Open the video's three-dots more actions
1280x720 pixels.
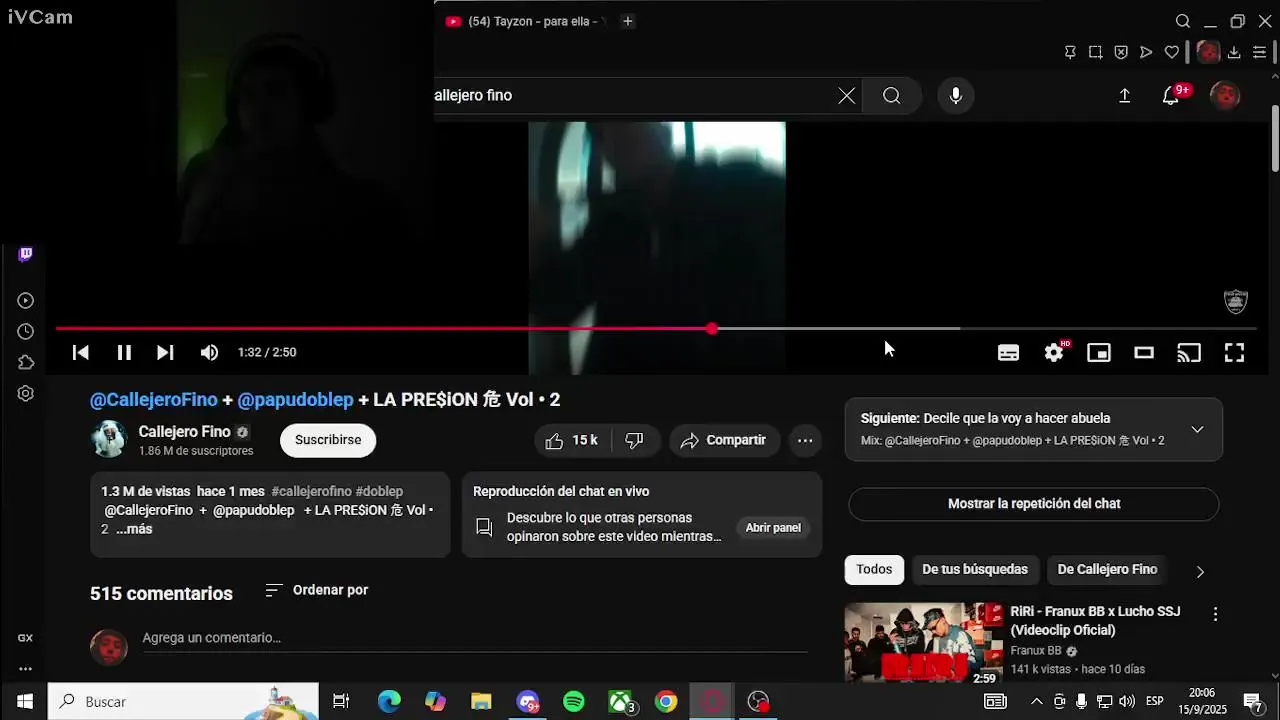point(805,441)
